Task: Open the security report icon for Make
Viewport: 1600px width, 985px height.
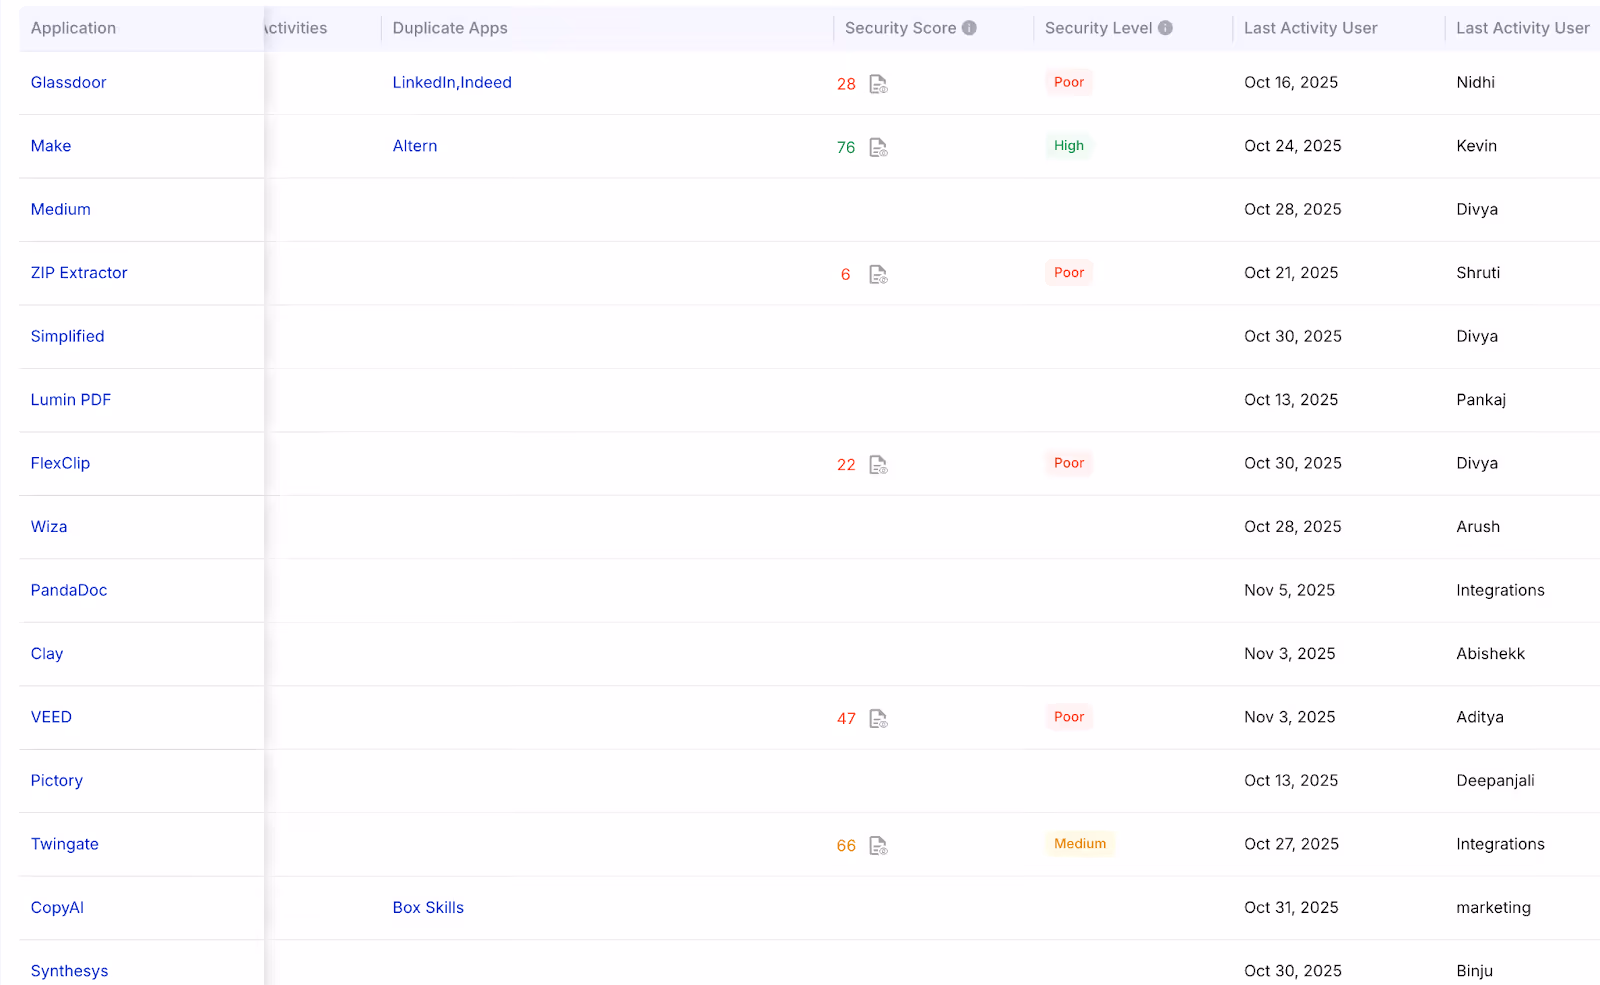Action: click(878, 148)
